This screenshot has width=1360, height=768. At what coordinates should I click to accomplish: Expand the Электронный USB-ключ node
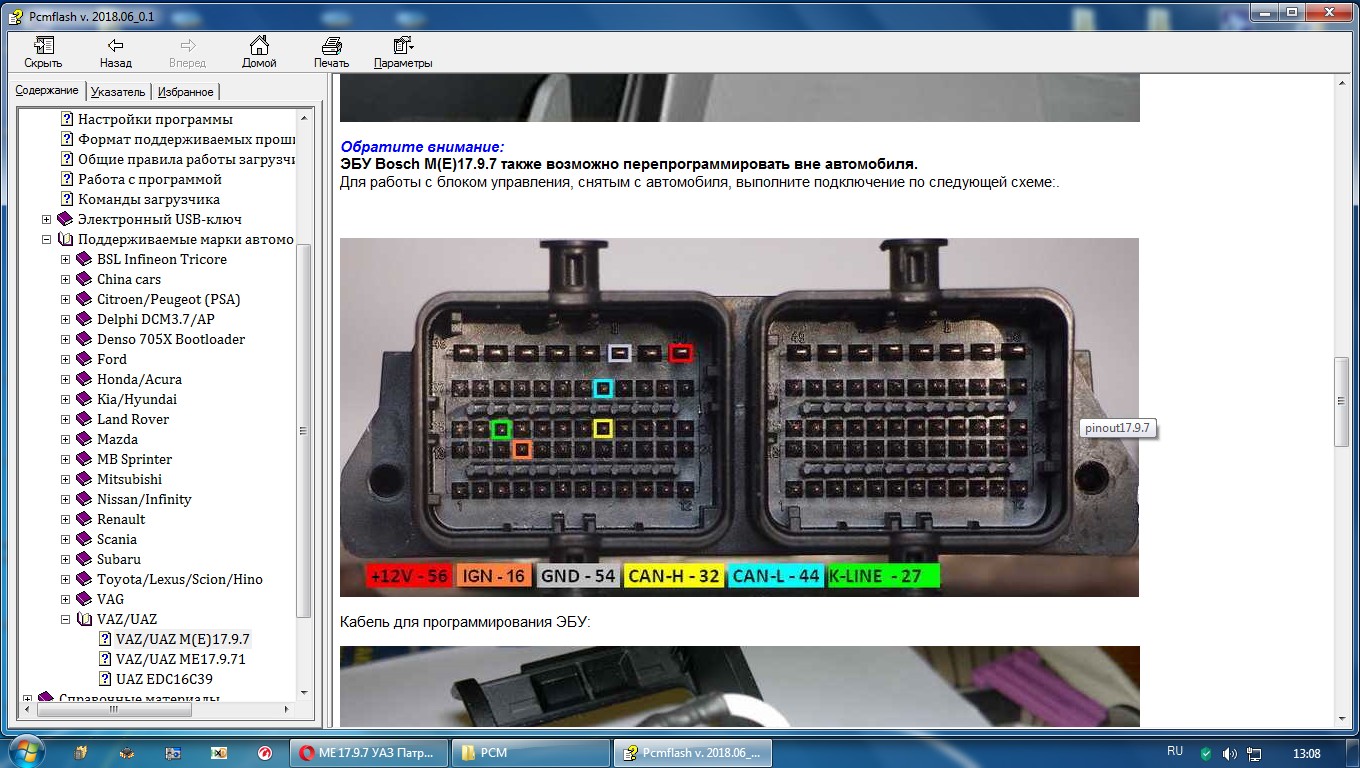(46, 219)
